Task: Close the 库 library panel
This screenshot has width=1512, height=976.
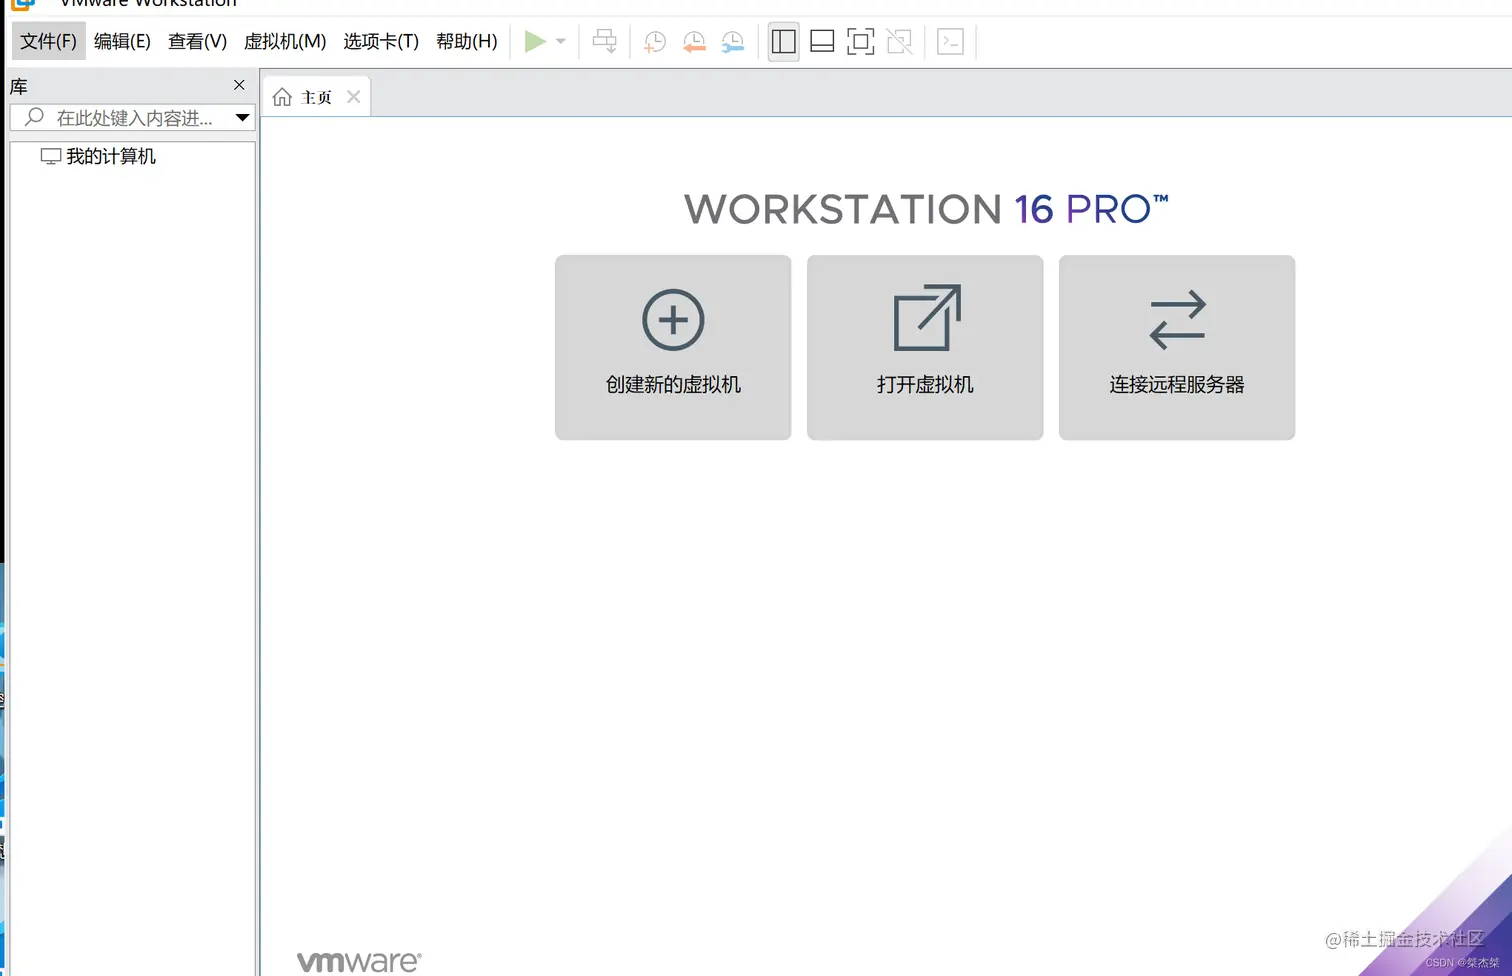Action: [x=239, y=85]
